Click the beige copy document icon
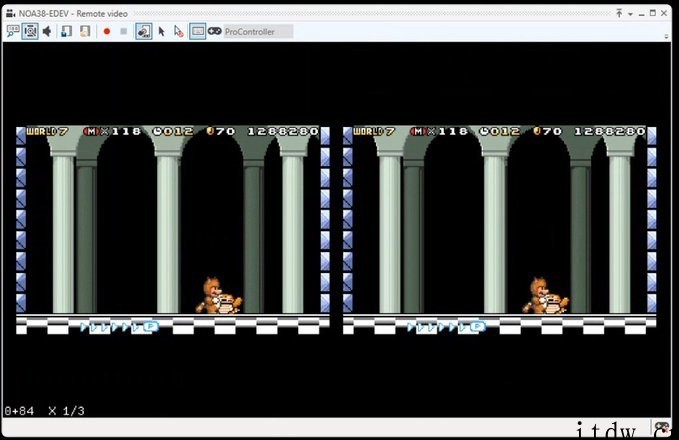 tap(85, 31)
